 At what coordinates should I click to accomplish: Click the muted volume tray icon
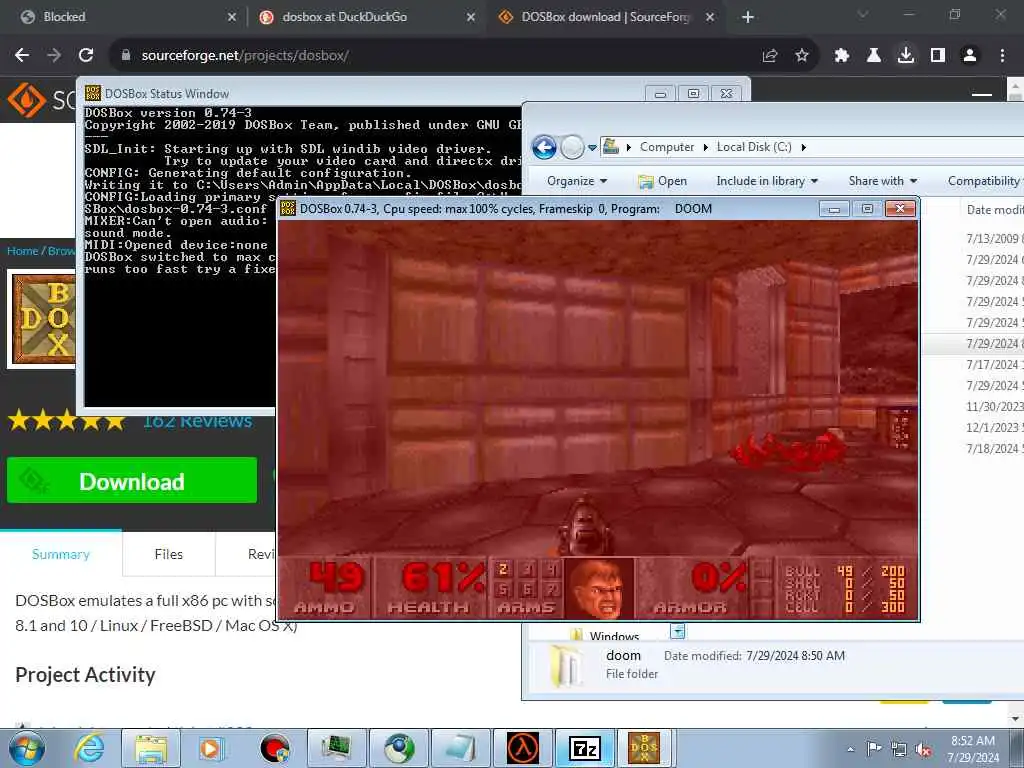(923, 749)
